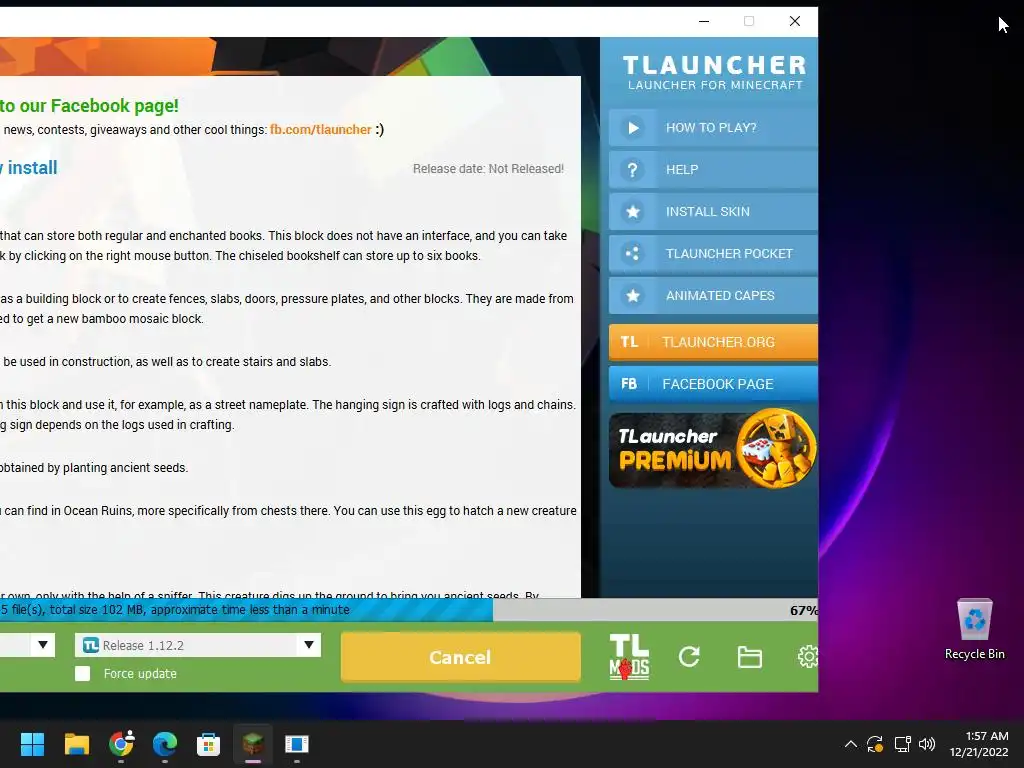The width and height of the screenshot is (1024, 768).
Task: Expand the account dropdown arrow
Action: [42, 645]
